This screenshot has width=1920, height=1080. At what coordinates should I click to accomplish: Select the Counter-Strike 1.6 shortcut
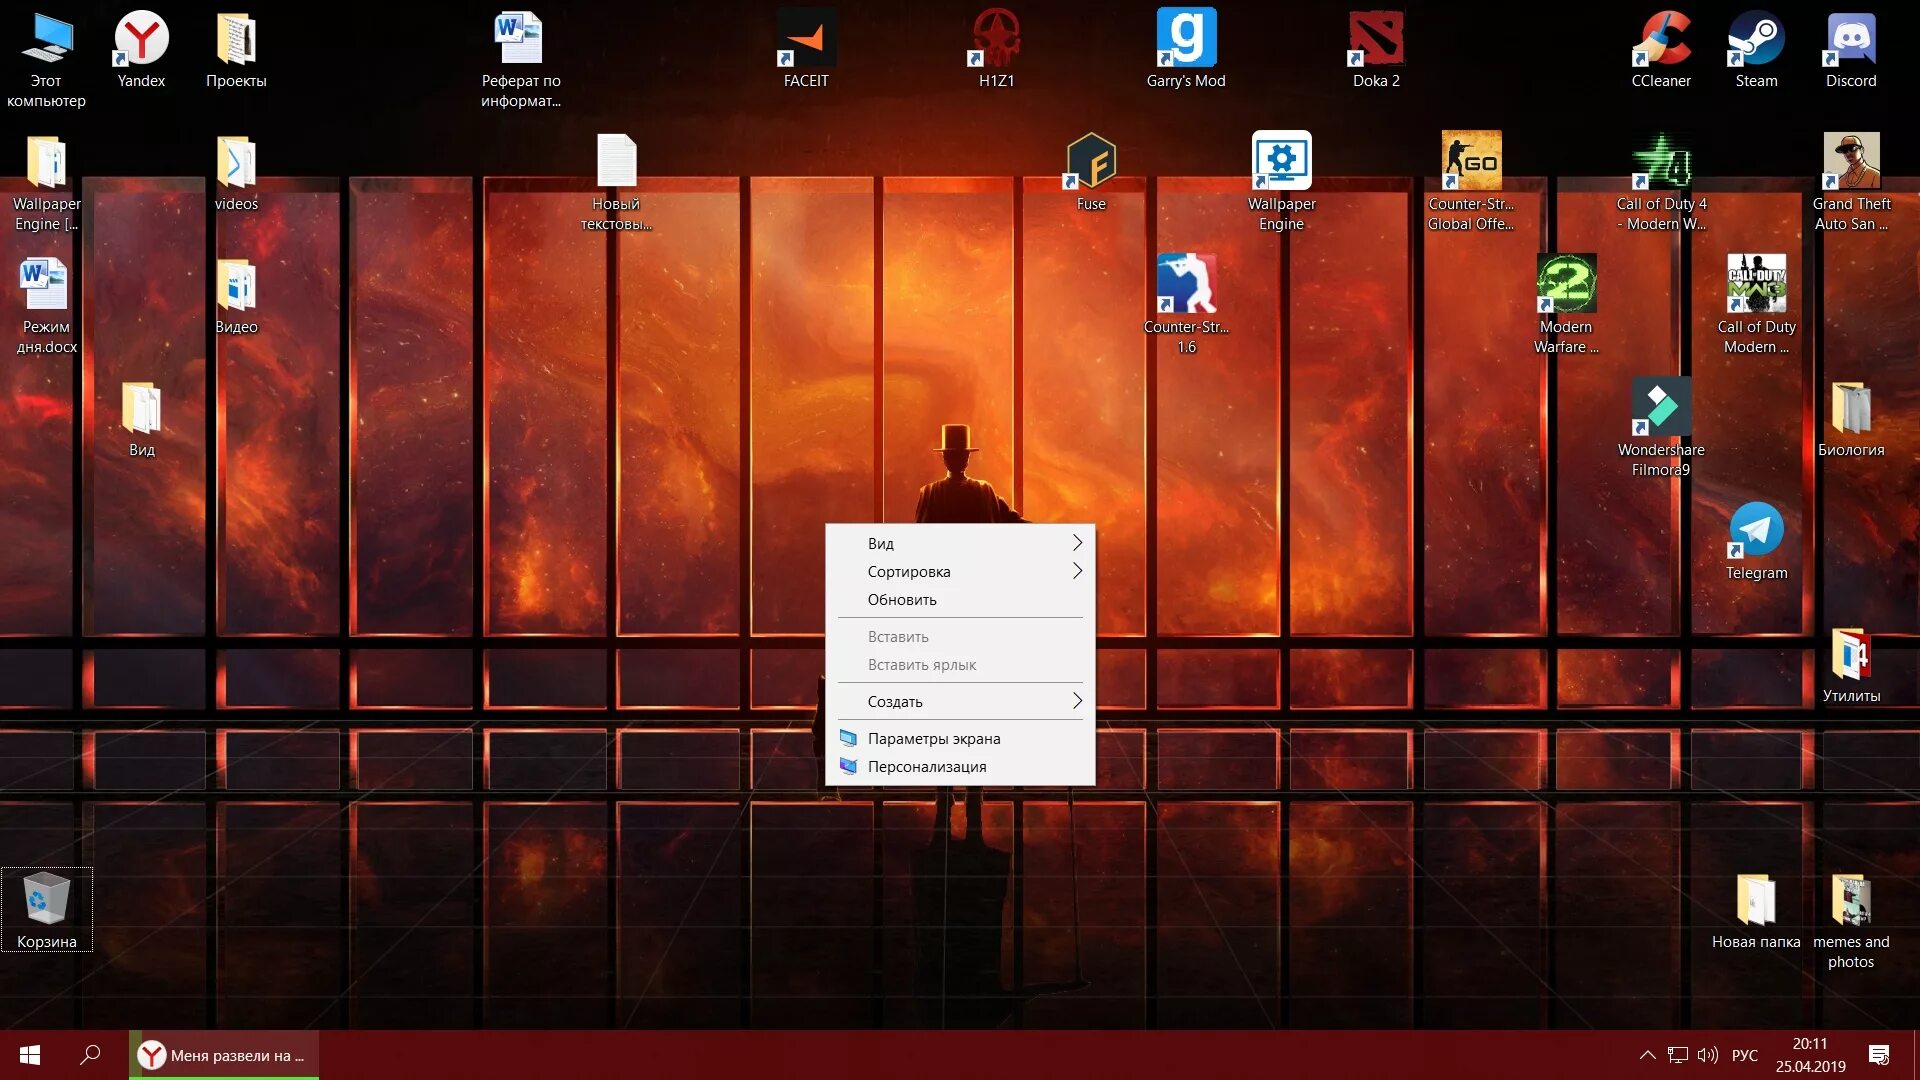(x=1186, y=305)
